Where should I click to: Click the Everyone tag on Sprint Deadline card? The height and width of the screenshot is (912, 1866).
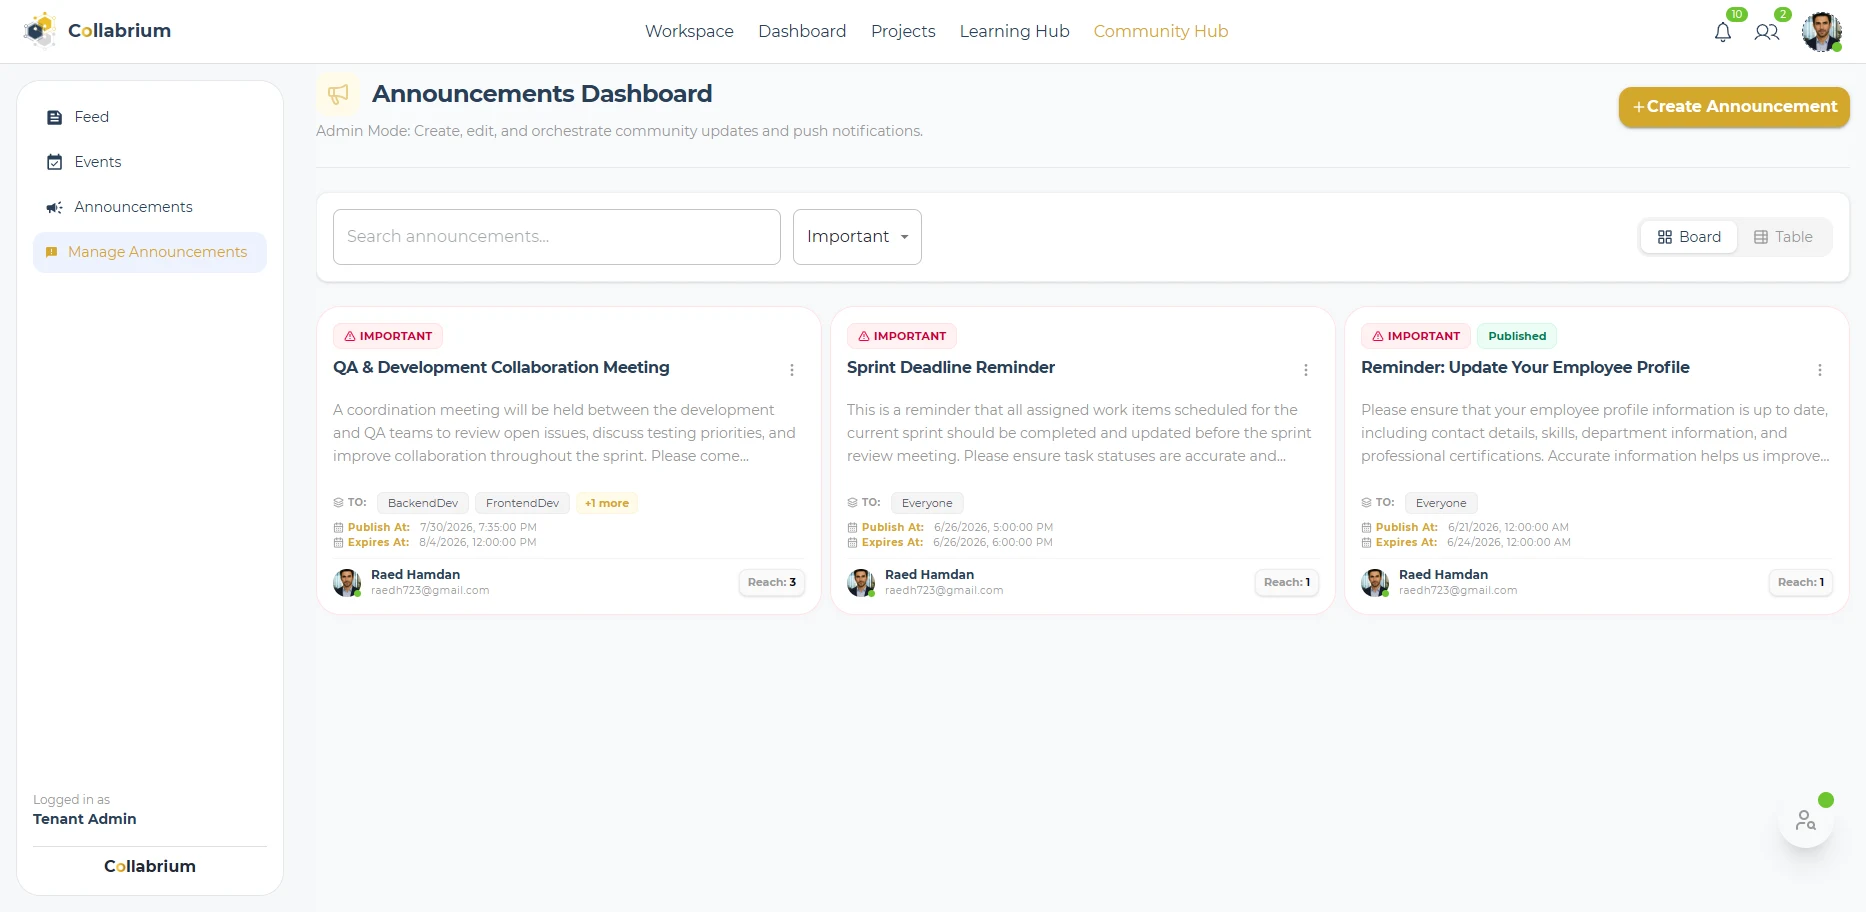tap(927, 503)
